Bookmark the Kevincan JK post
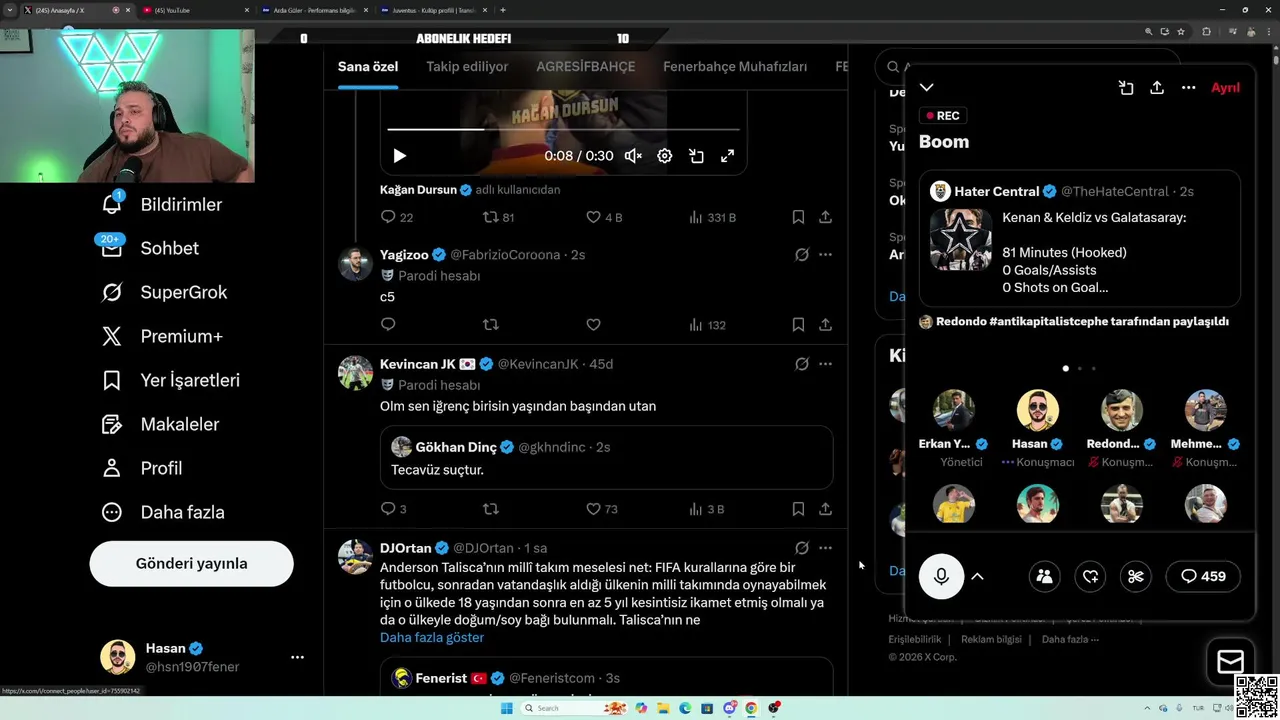1280x720 pixels. [798, 509]
